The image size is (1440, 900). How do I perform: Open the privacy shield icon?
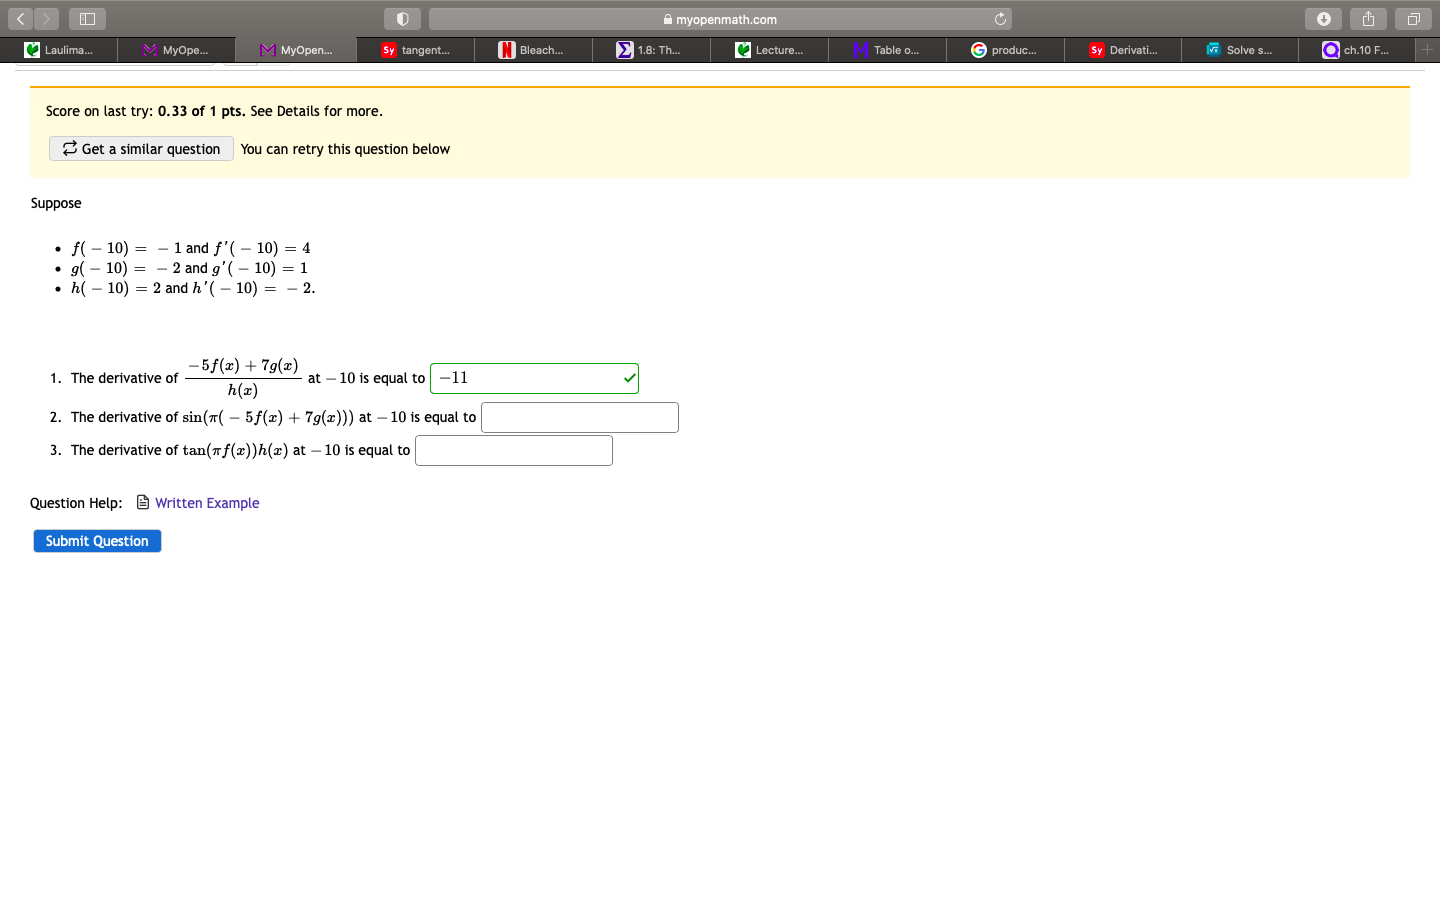402,19
